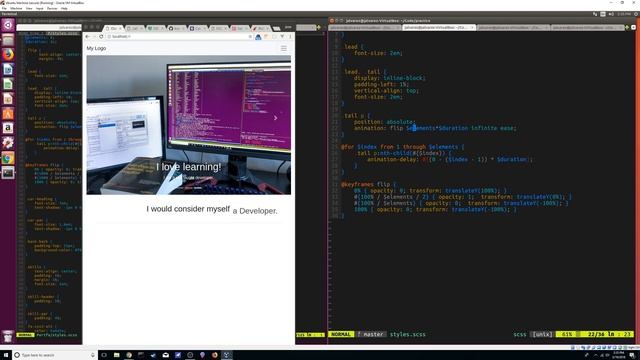
Task: Open Ubuntu Software Center in the launcher
Action: coord(8,113)
